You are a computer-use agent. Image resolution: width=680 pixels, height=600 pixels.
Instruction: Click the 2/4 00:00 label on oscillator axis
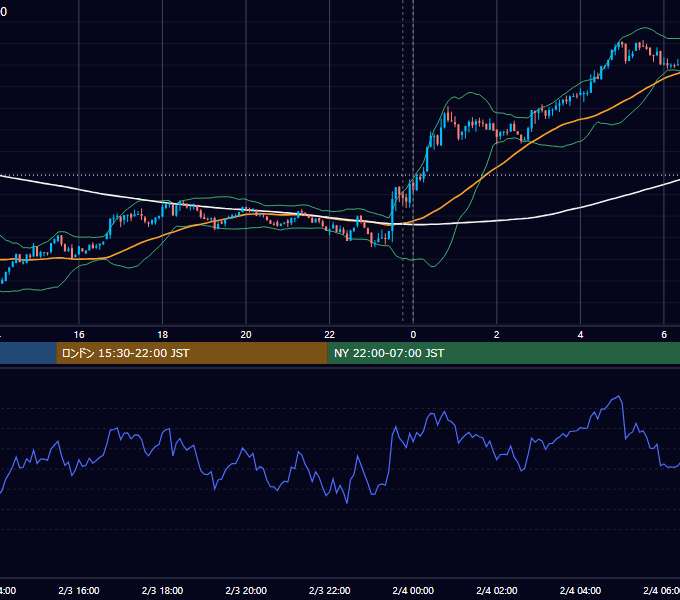[413, 590]
